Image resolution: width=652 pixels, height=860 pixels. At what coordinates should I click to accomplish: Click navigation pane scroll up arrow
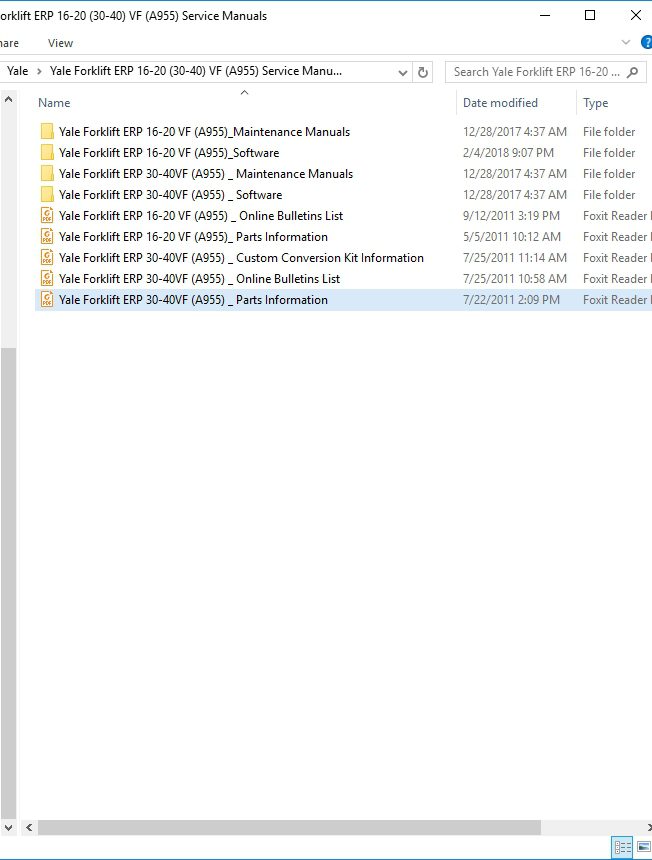click(8, 99)
